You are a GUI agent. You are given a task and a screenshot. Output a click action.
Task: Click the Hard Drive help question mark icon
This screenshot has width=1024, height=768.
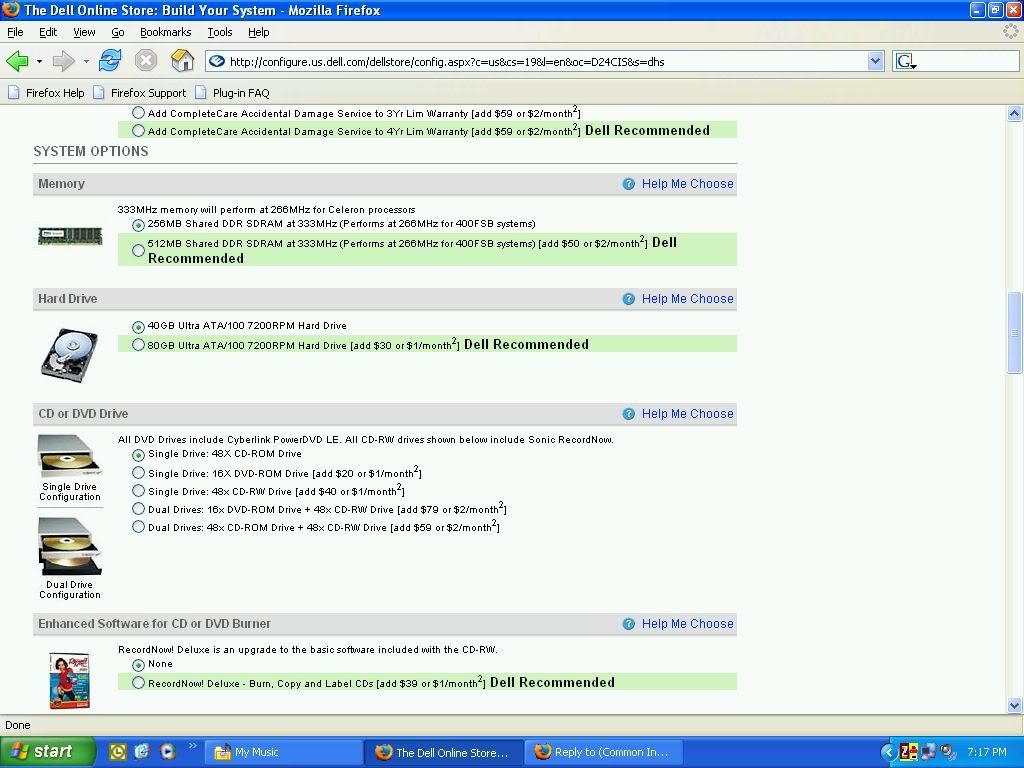pos(628,299)
